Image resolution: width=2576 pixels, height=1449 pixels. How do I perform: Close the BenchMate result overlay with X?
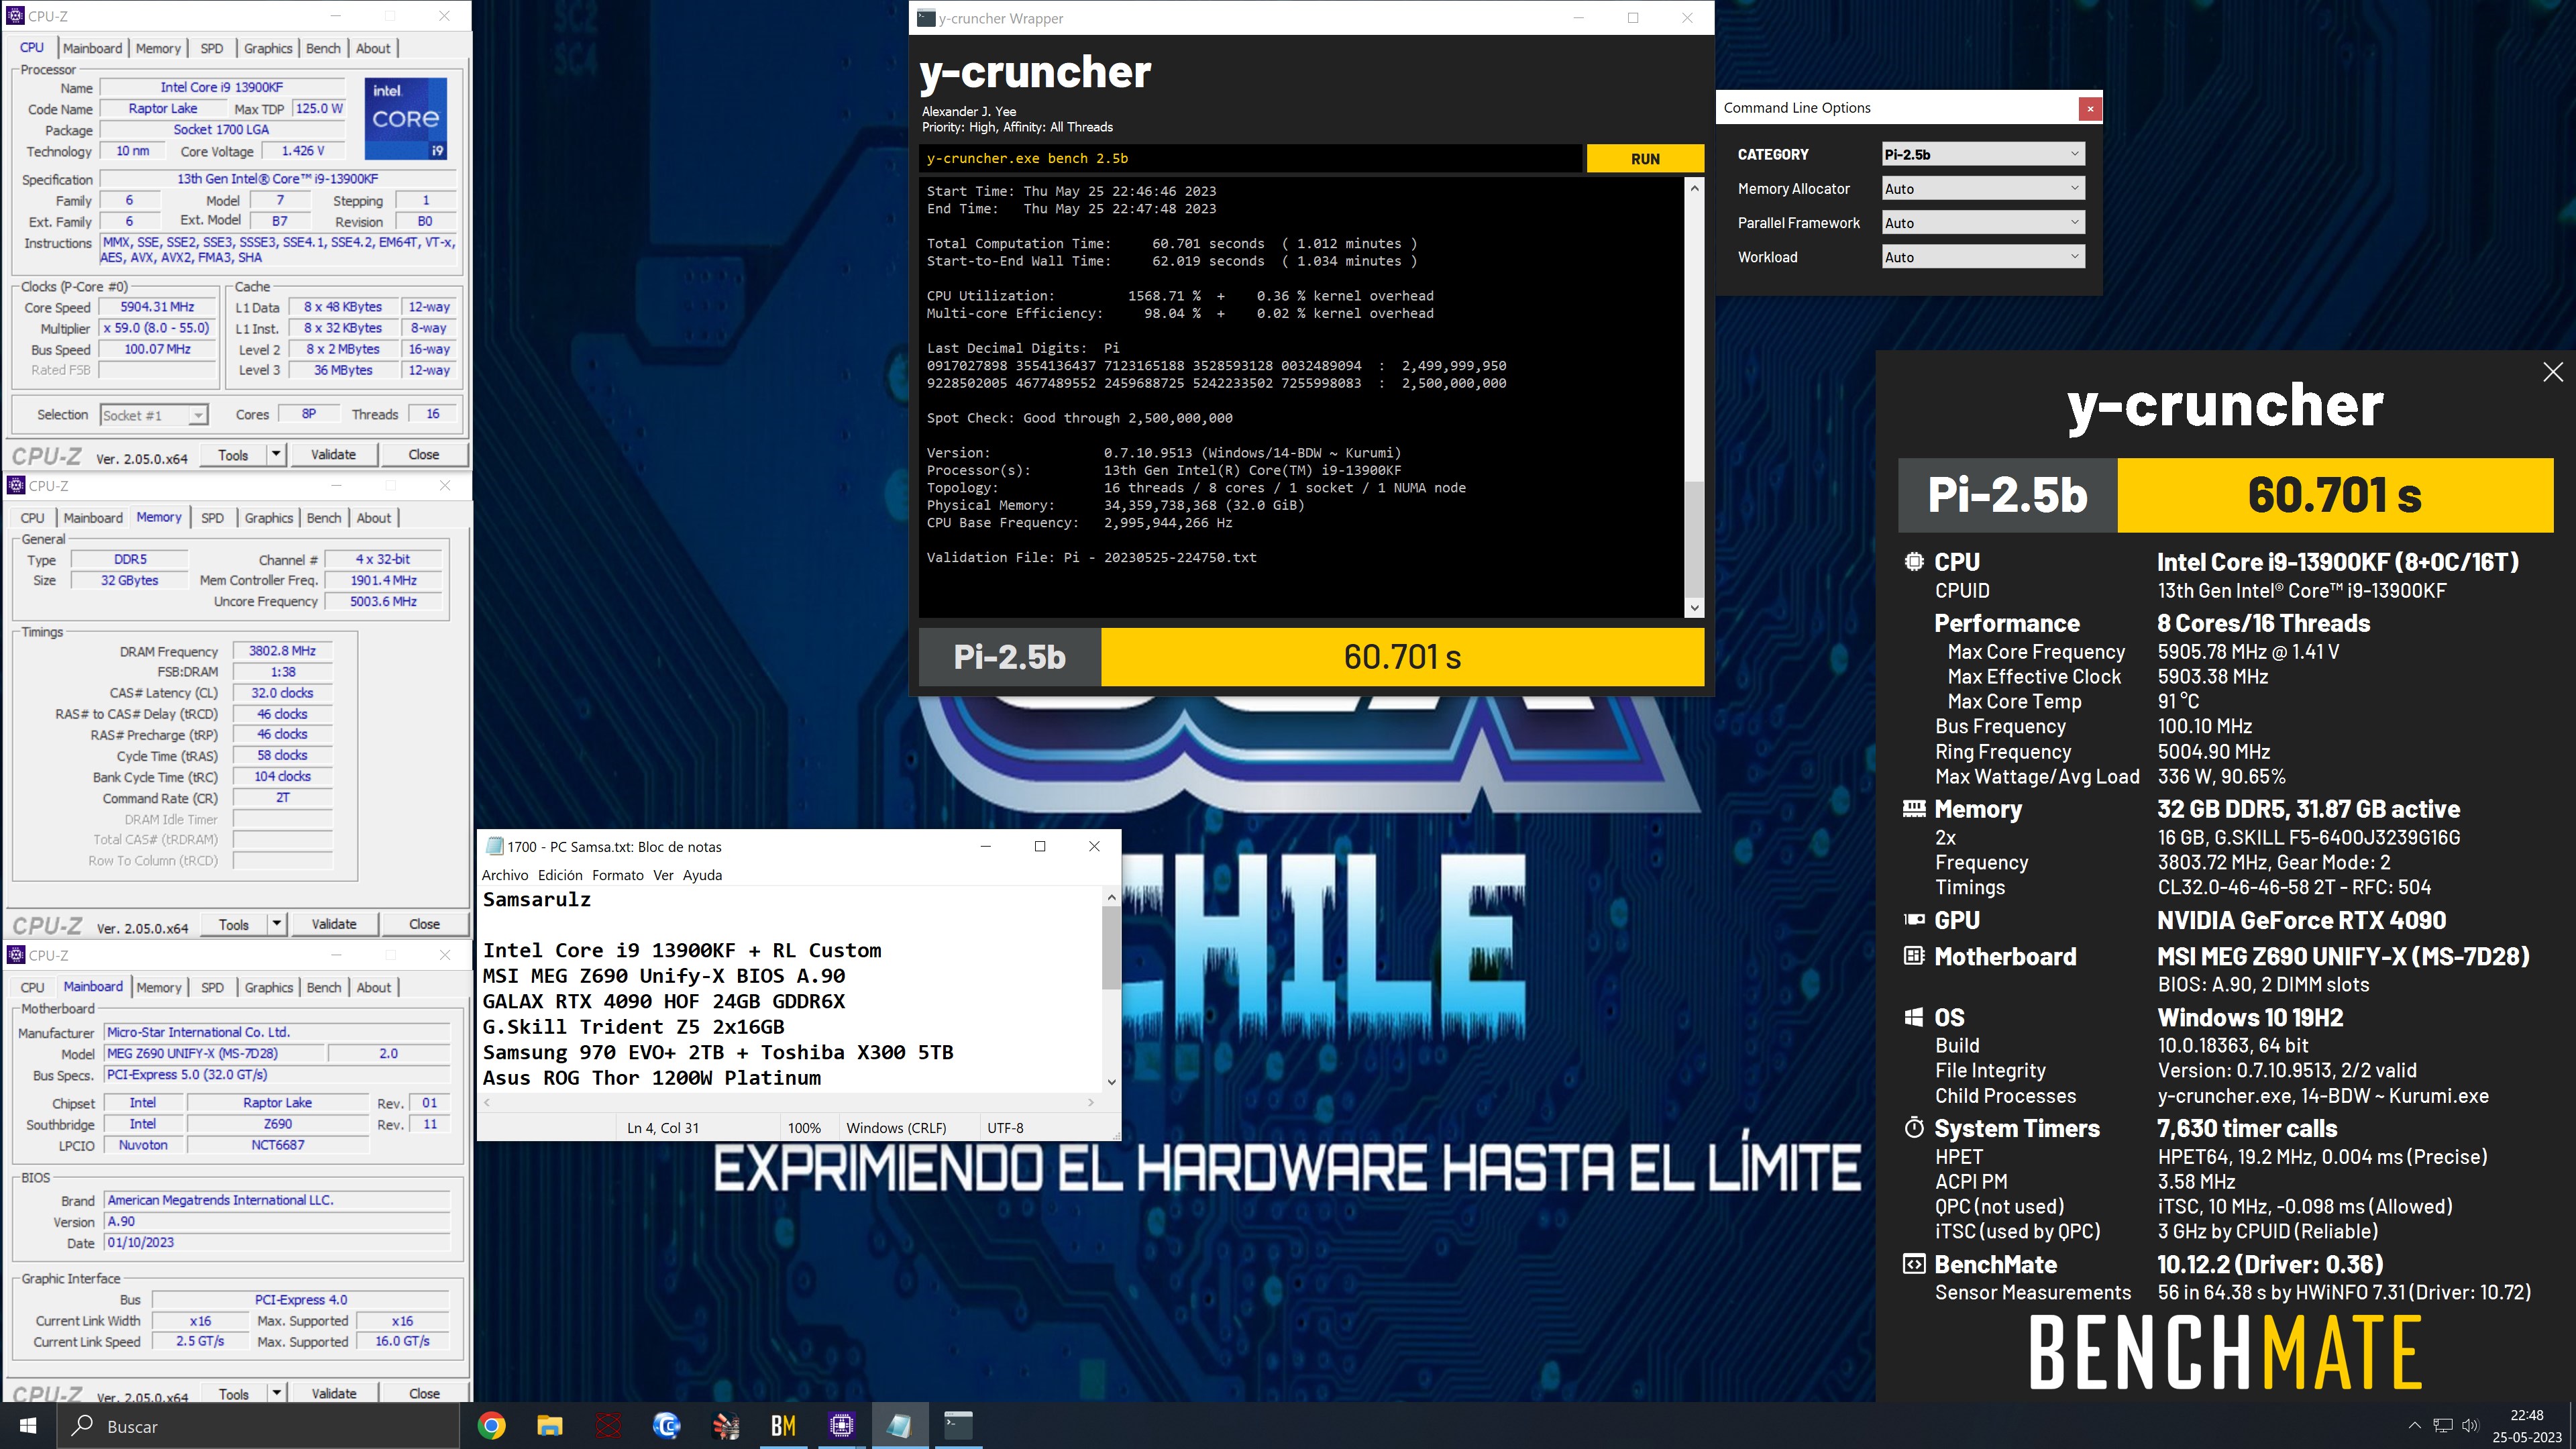tap(2552, 372)
